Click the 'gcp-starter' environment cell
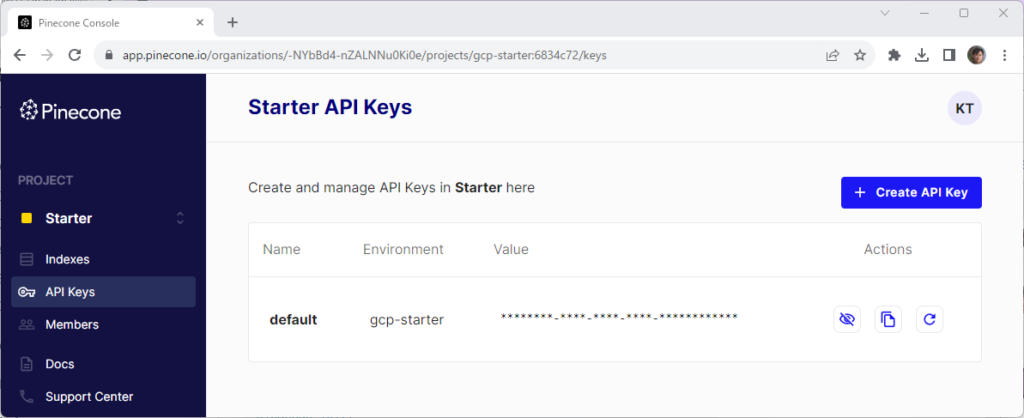The width and height of the screenshot is (1024, 418). pyautogui.click(x=407, y=320)
